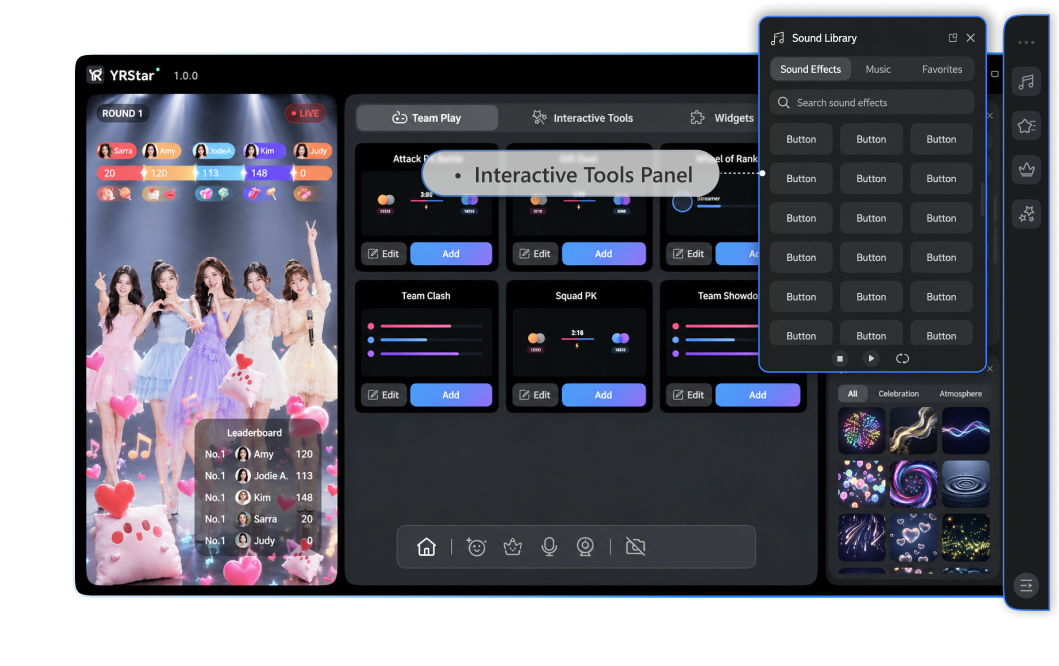Click the camera-off icon in bottom toolbar
Viewport: 1059px width, 666px height.
point(636,546)
